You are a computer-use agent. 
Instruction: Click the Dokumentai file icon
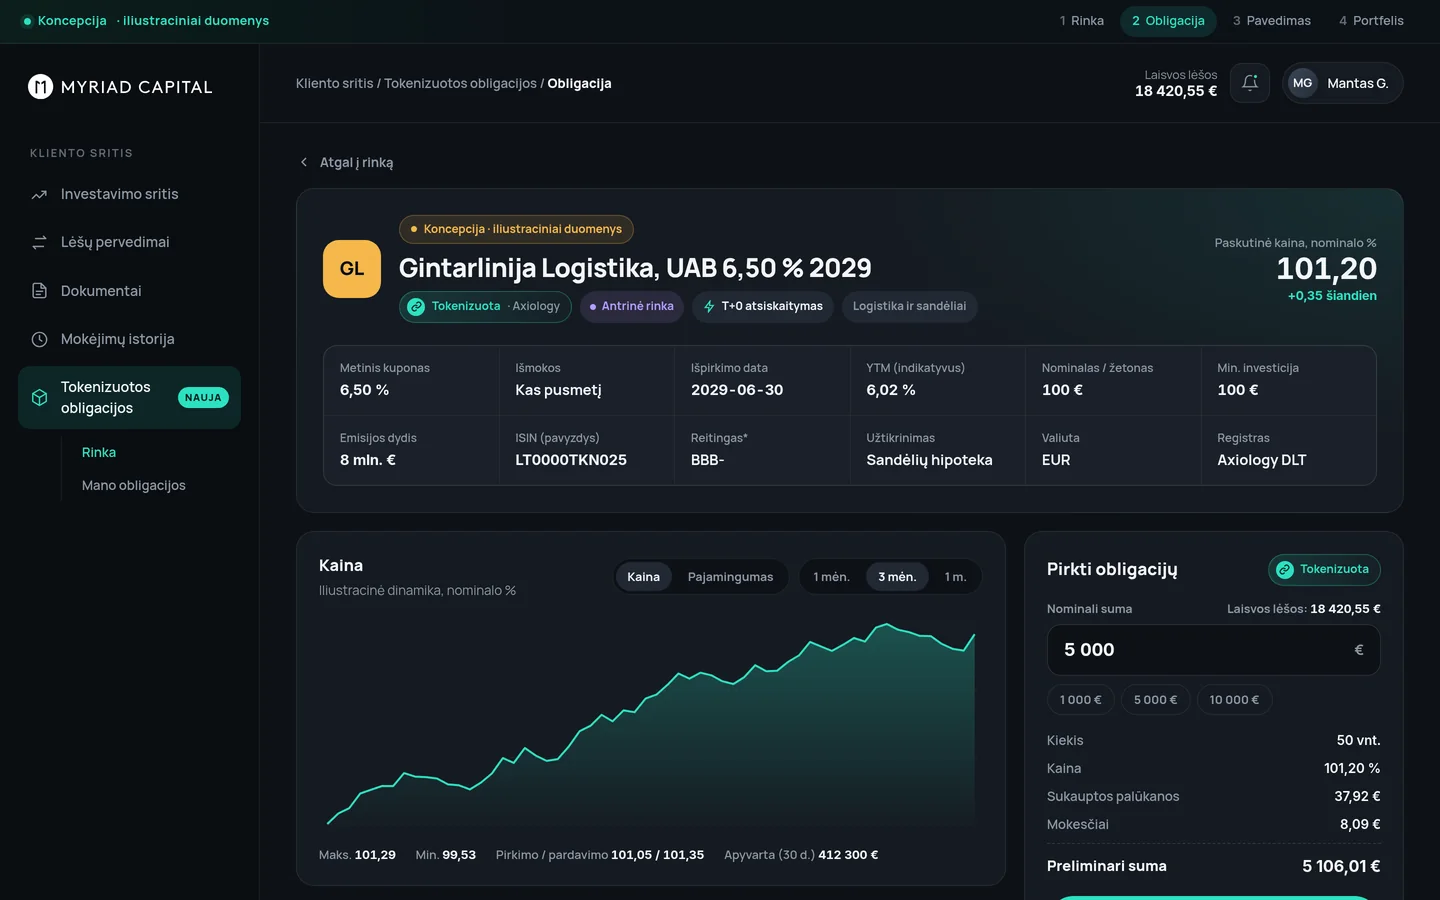pos(39,291)
